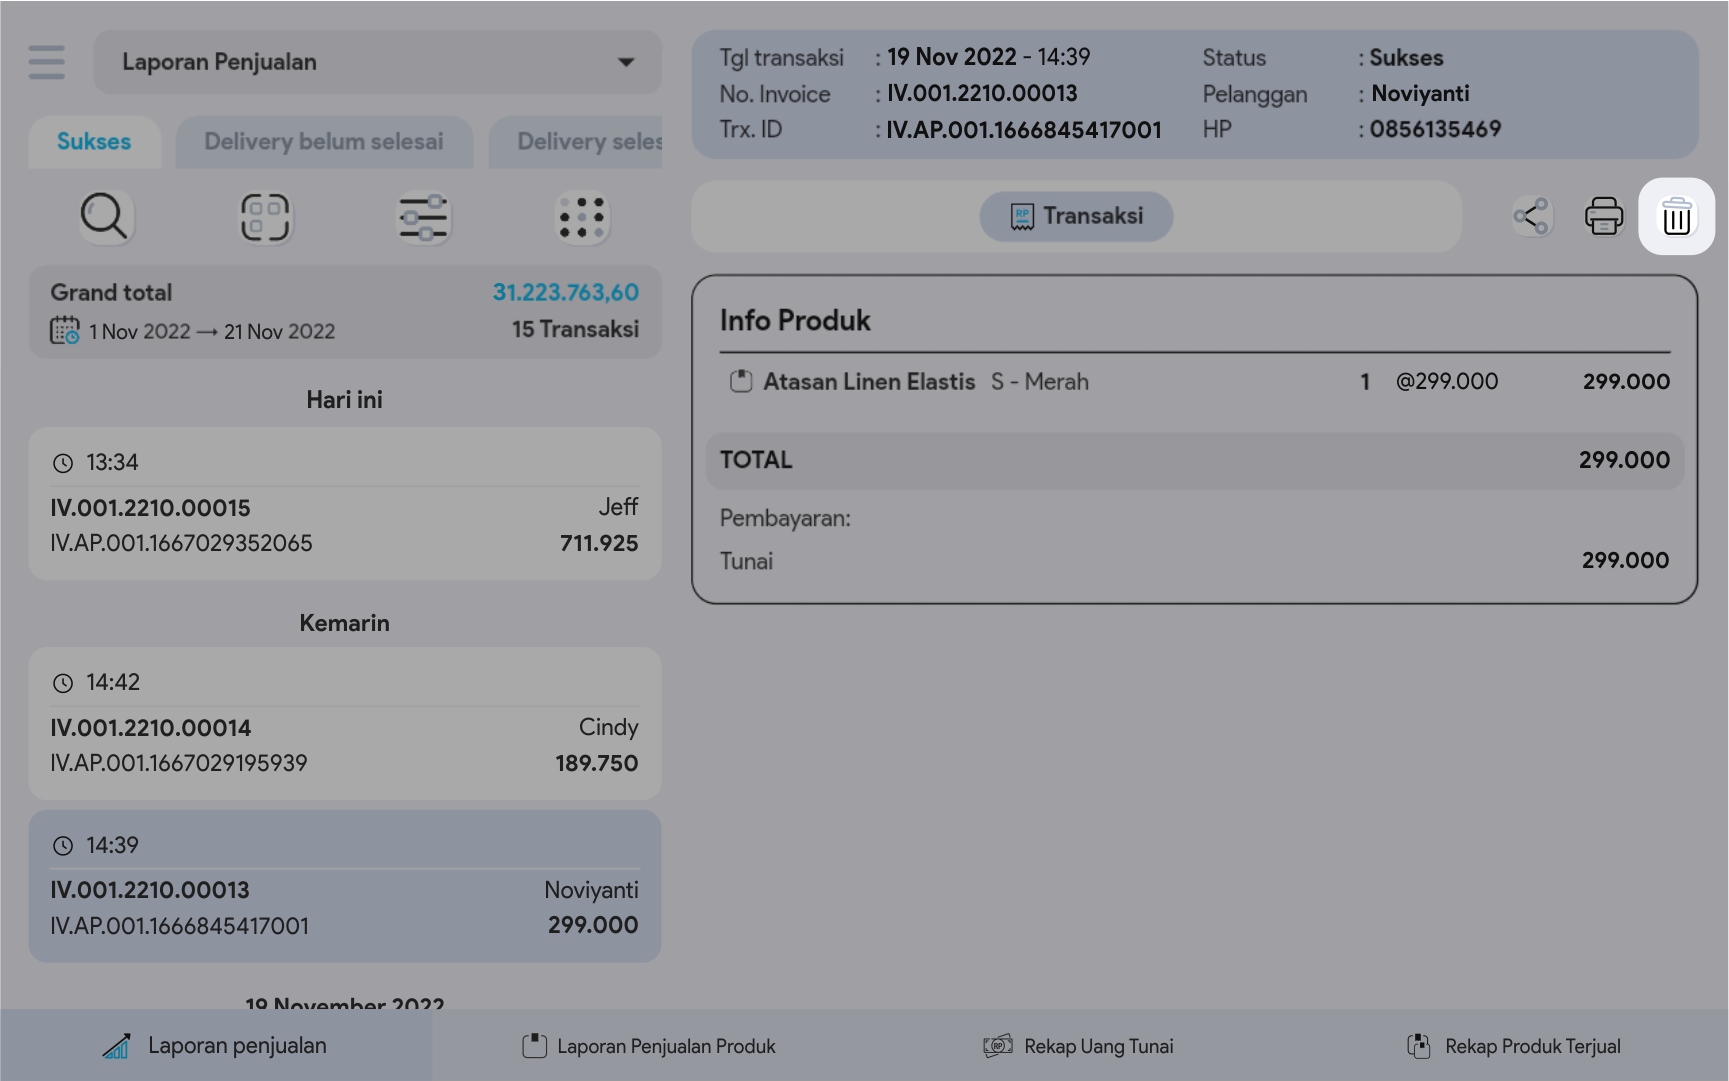Open the filter sliders icon
1729x1081 pixels.
(423, 217)
